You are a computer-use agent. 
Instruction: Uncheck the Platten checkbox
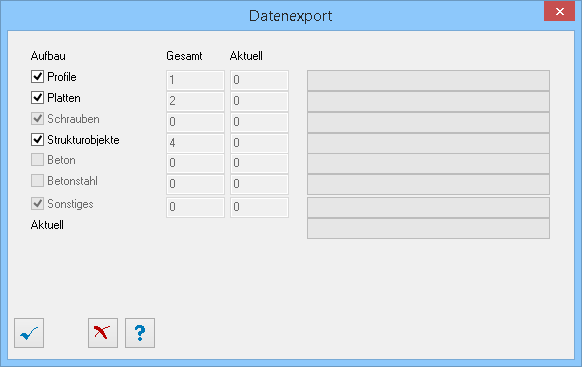tap(37, 98)
